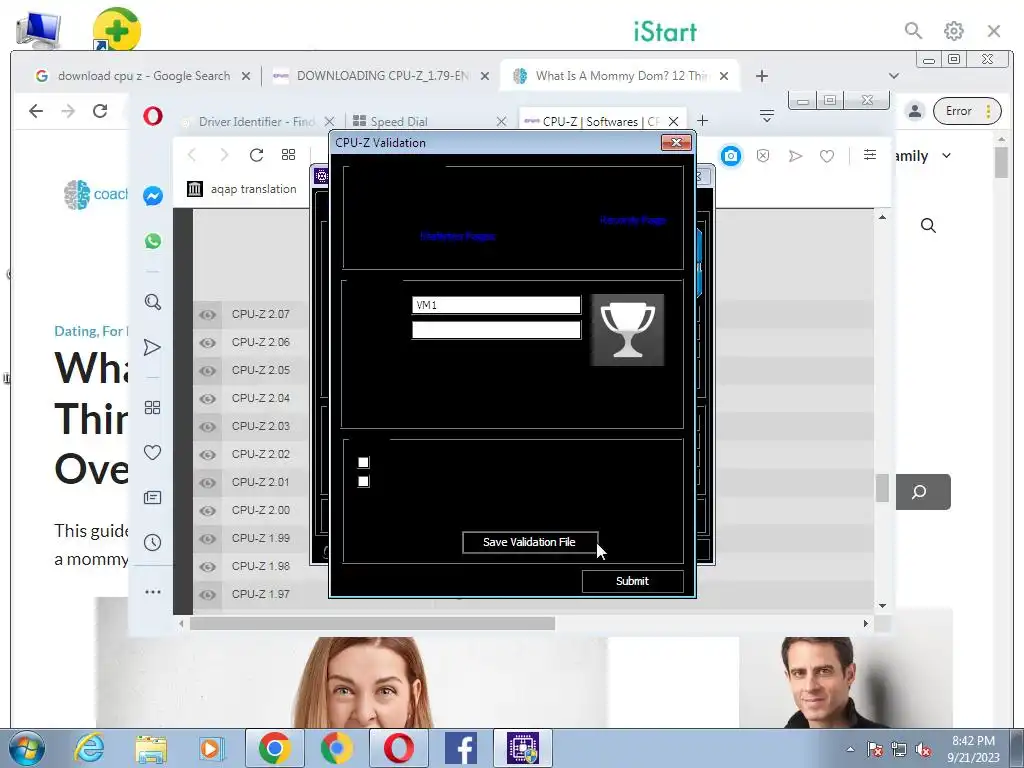Select the CPU-Z 2.00 version row
The image size is (1024, 768).
[x=261, y=510]
